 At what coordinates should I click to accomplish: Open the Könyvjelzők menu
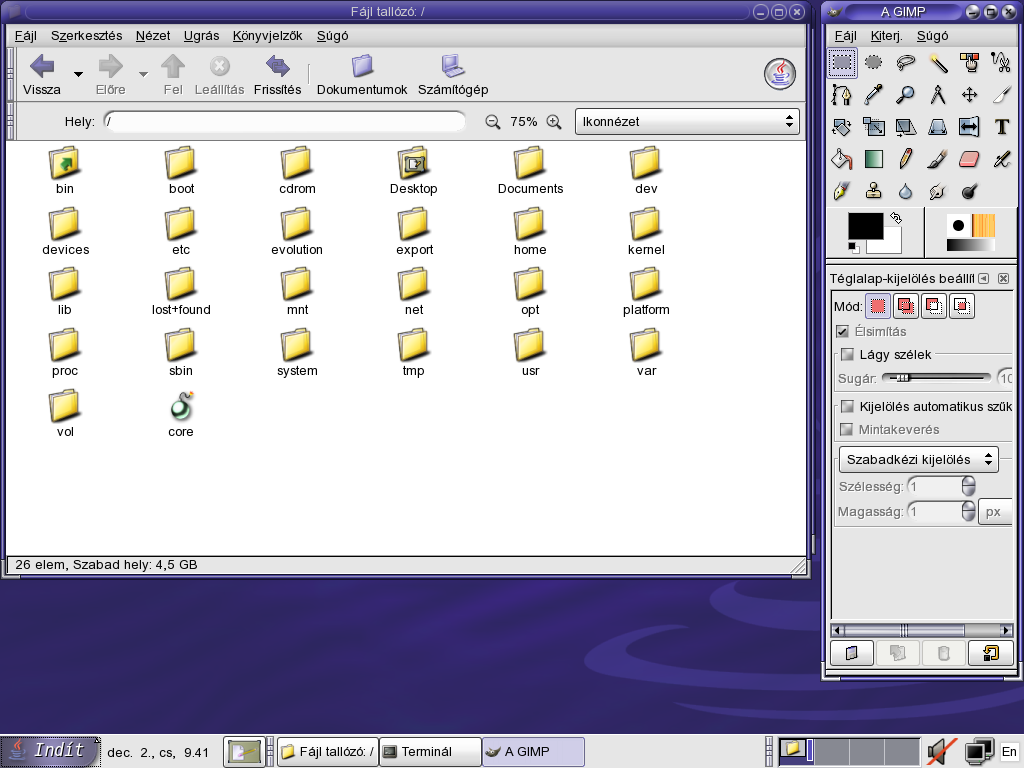[x=267, y=36]
